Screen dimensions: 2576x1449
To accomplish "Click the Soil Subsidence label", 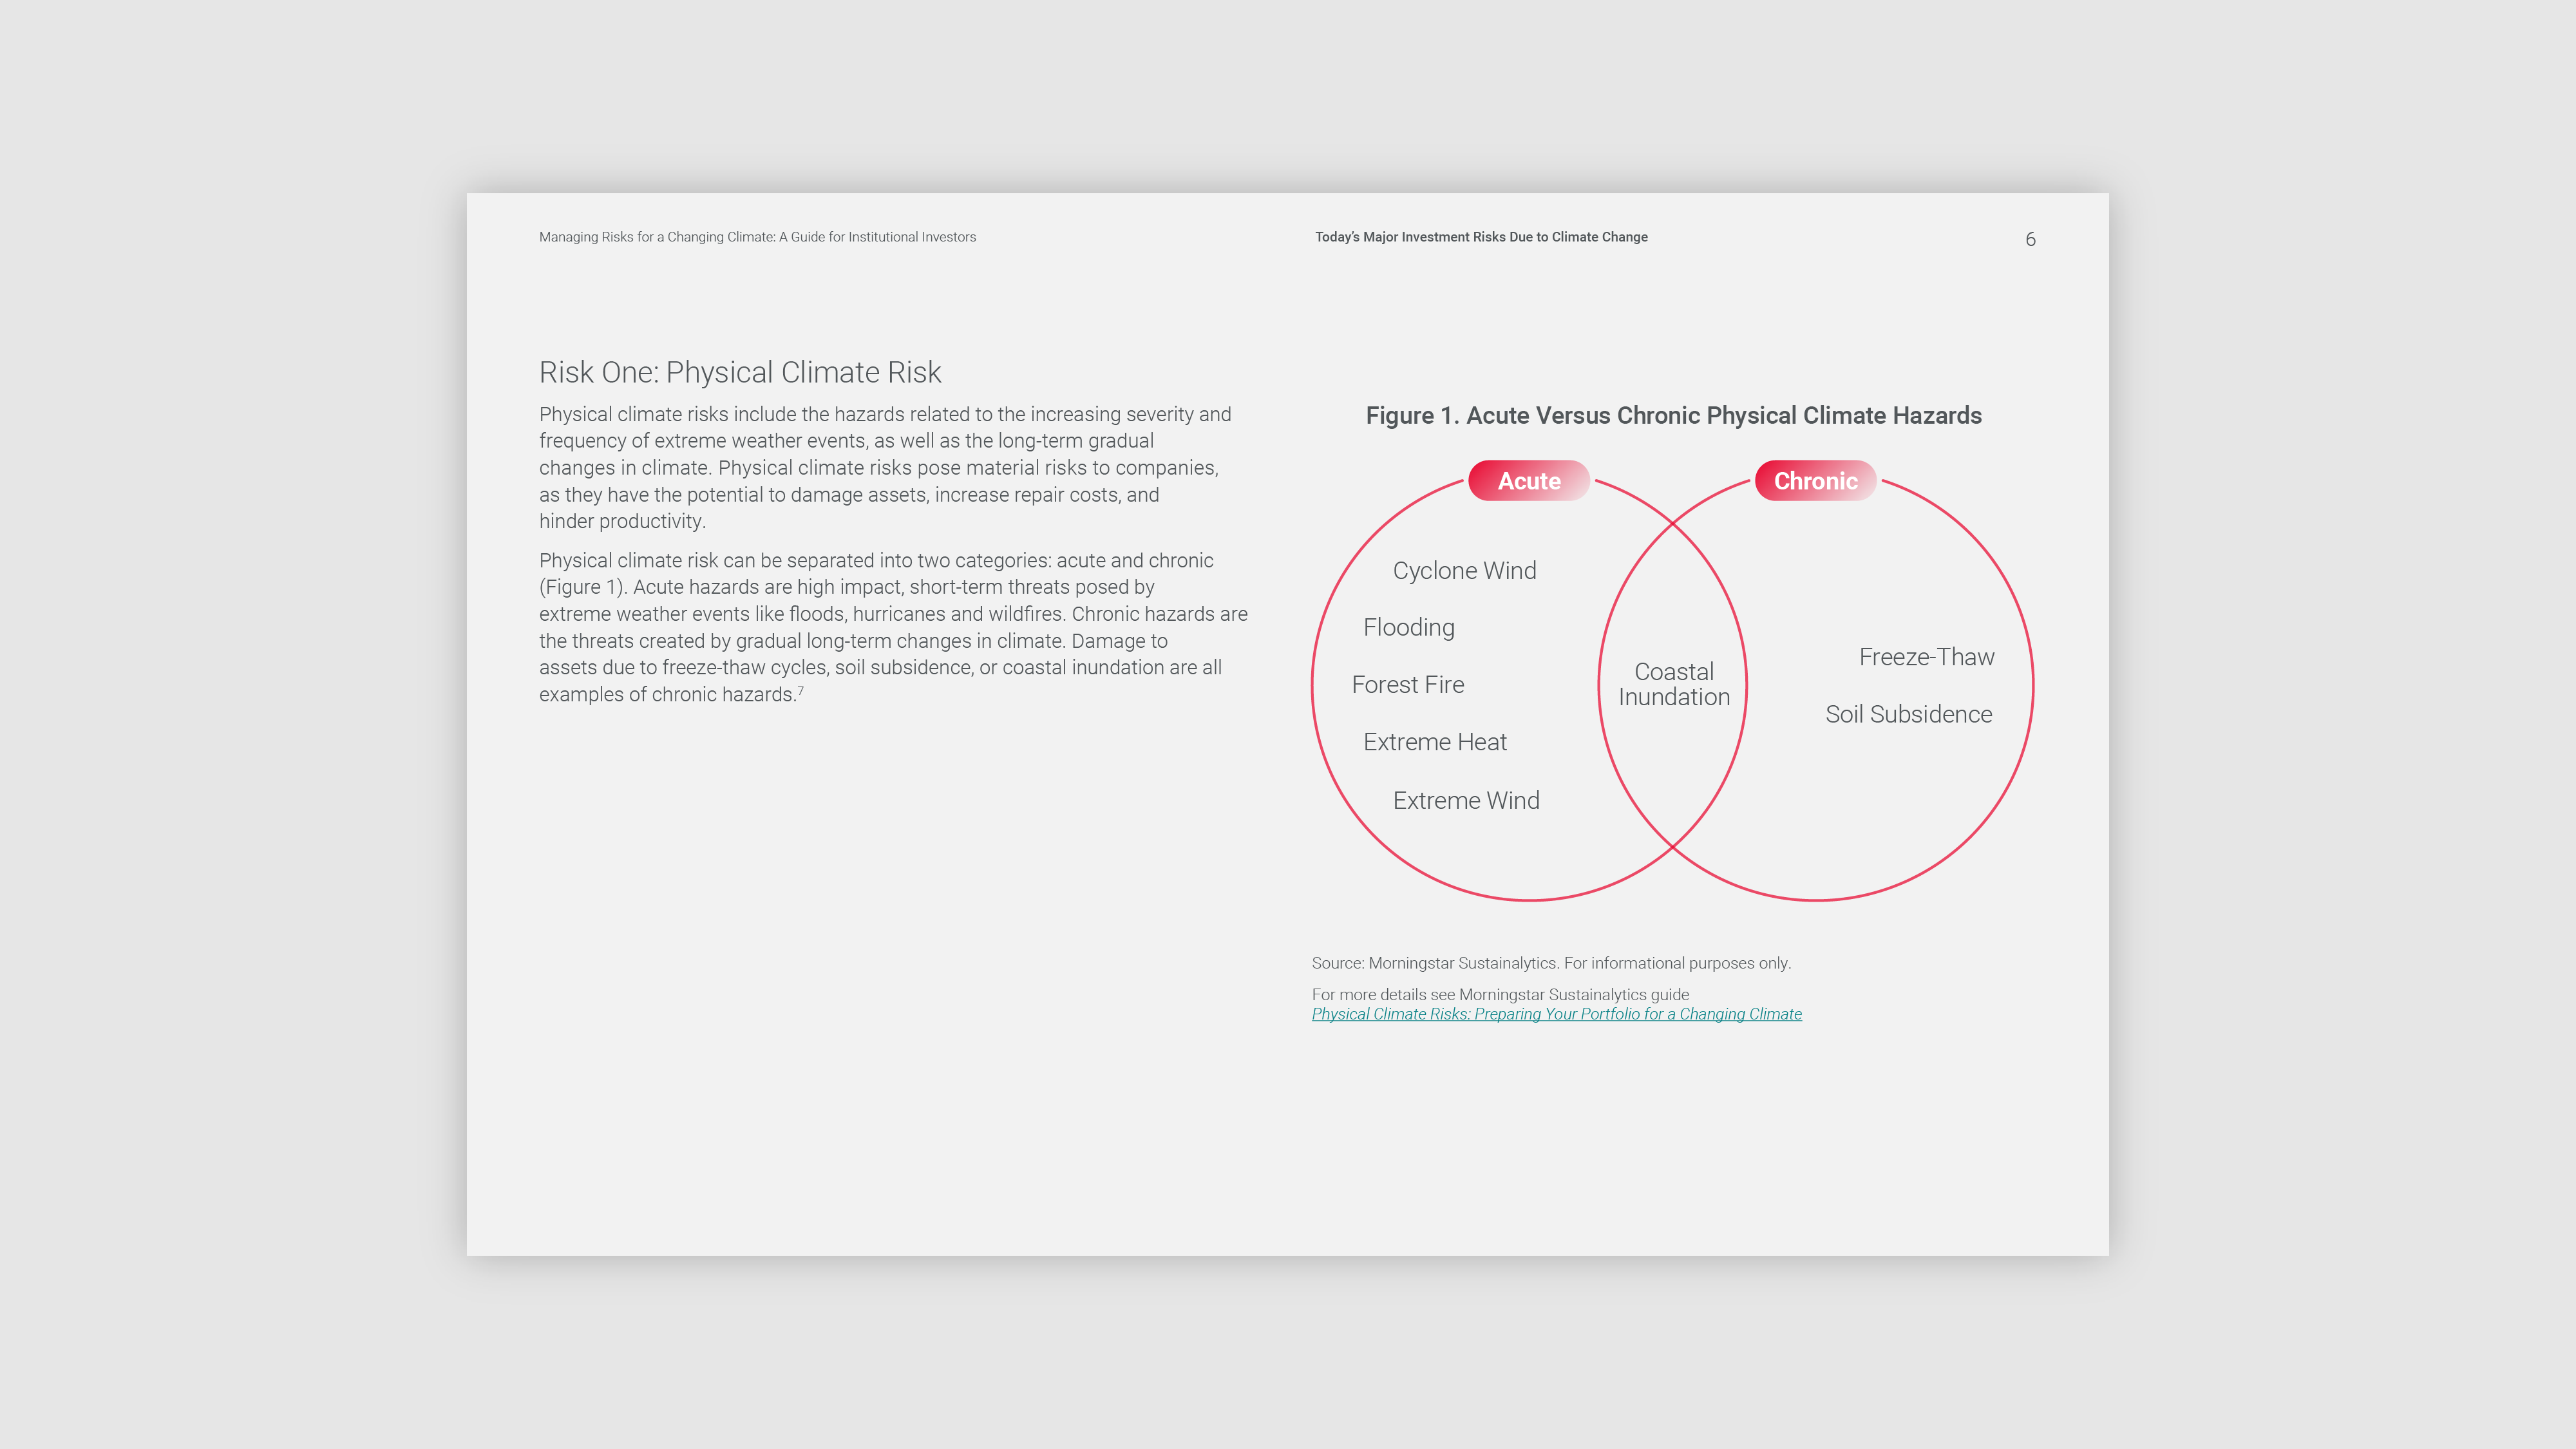I will tap(1908, 714).
